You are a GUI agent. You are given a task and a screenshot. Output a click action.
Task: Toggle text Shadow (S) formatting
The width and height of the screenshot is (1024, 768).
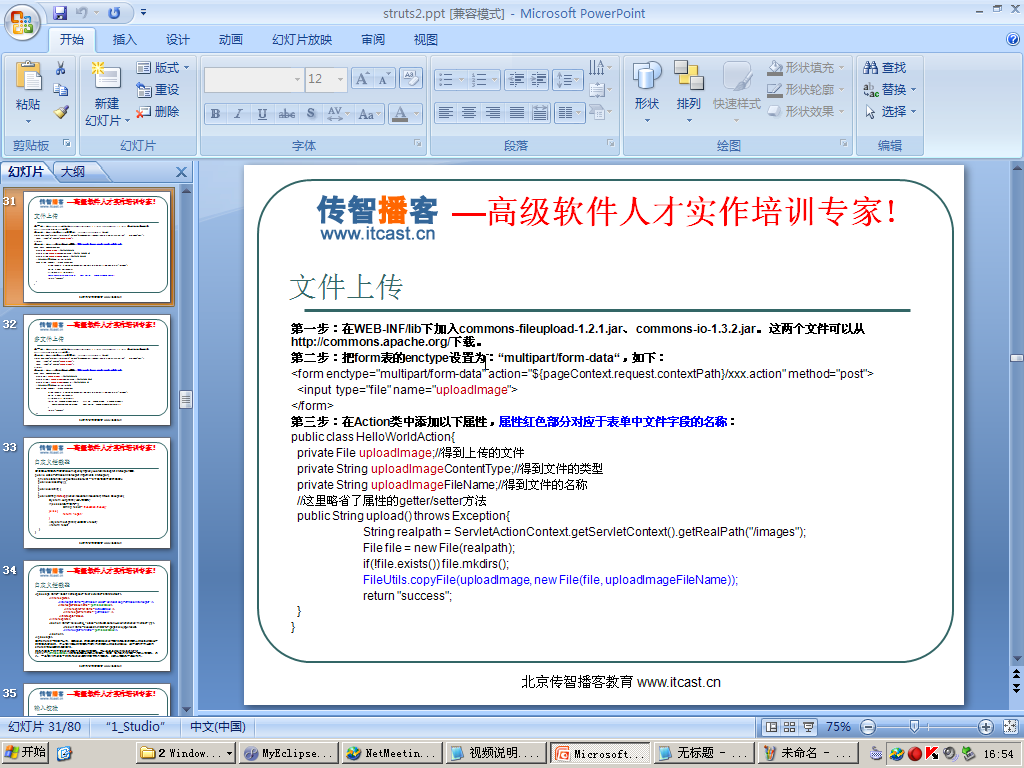click(311, 114)
